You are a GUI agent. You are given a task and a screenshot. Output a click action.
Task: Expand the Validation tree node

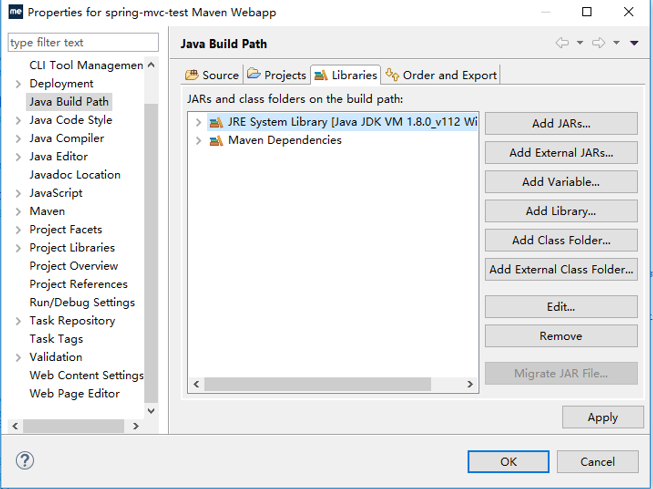pos(18,357)
